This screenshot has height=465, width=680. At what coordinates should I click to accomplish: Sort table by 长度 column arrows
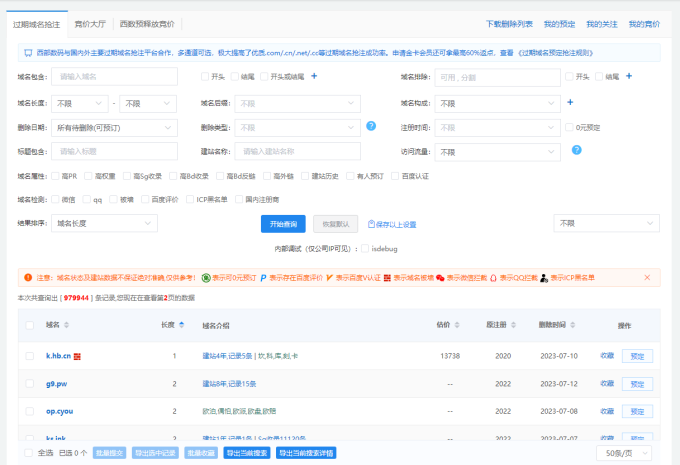181,325
